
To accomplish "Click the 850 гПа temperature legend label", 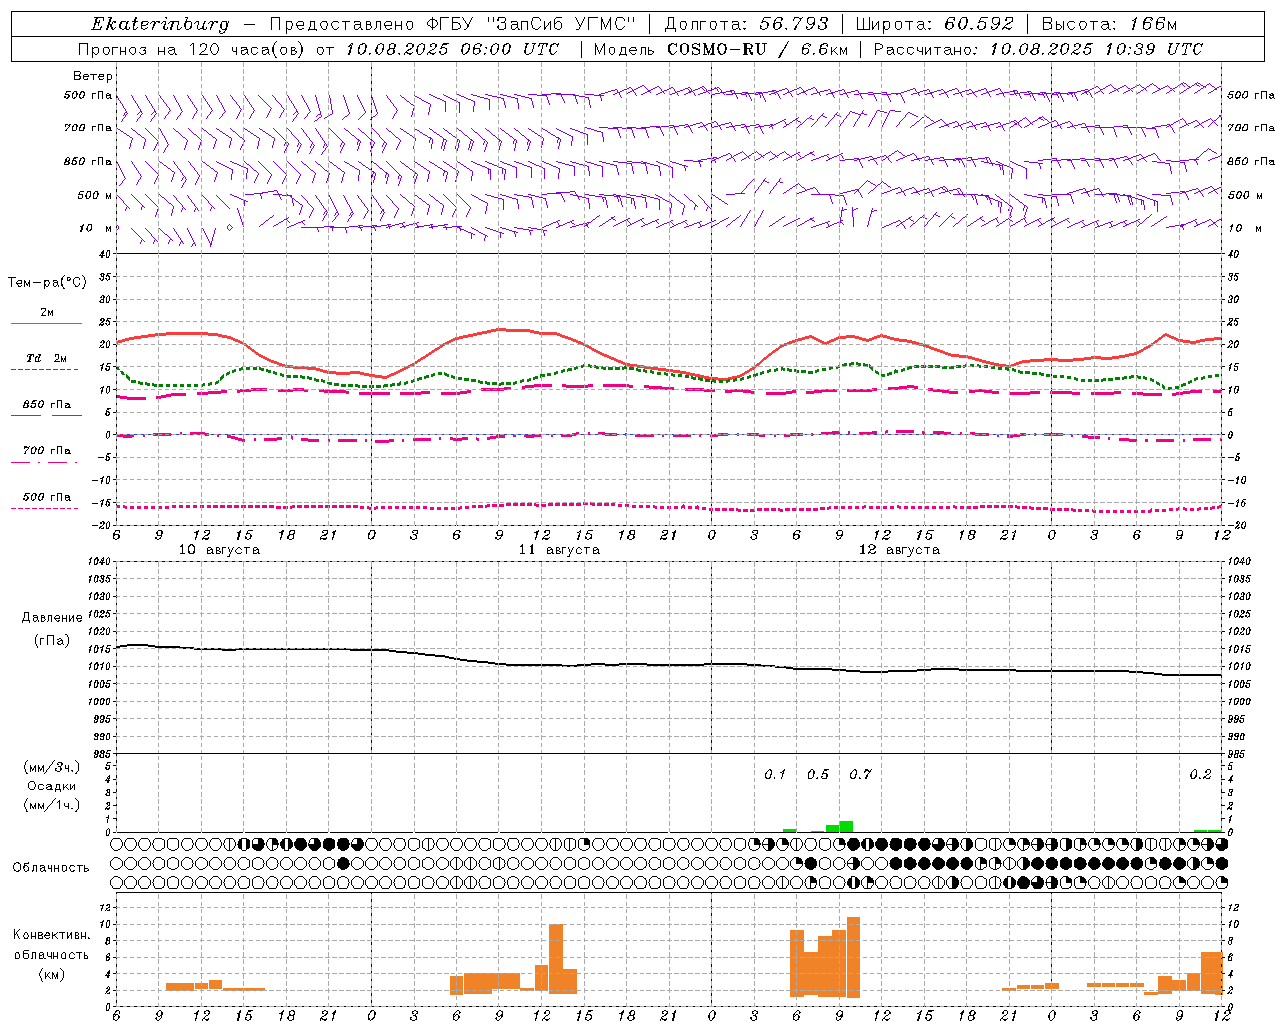I will click(47, 405).
